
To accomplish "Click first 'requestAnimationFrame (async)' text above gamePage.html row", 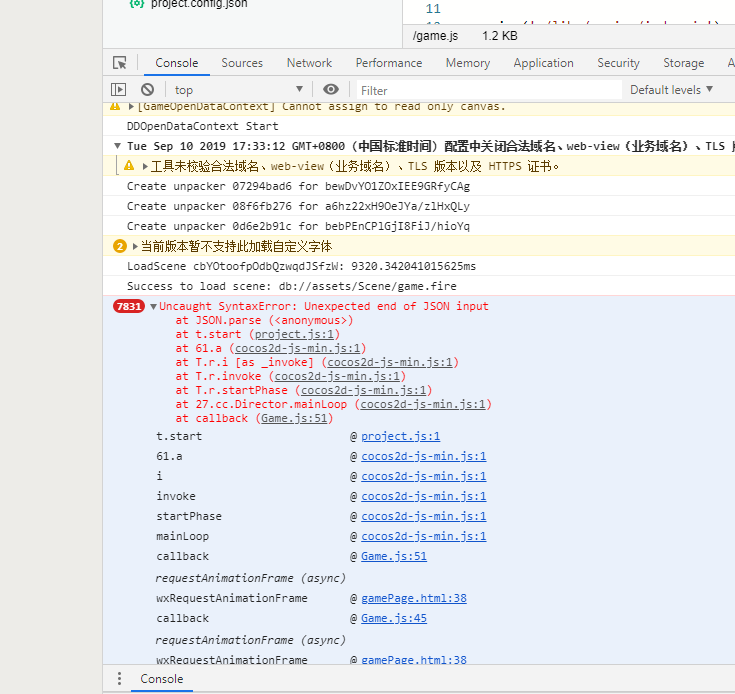I will (x=251, y=578).
